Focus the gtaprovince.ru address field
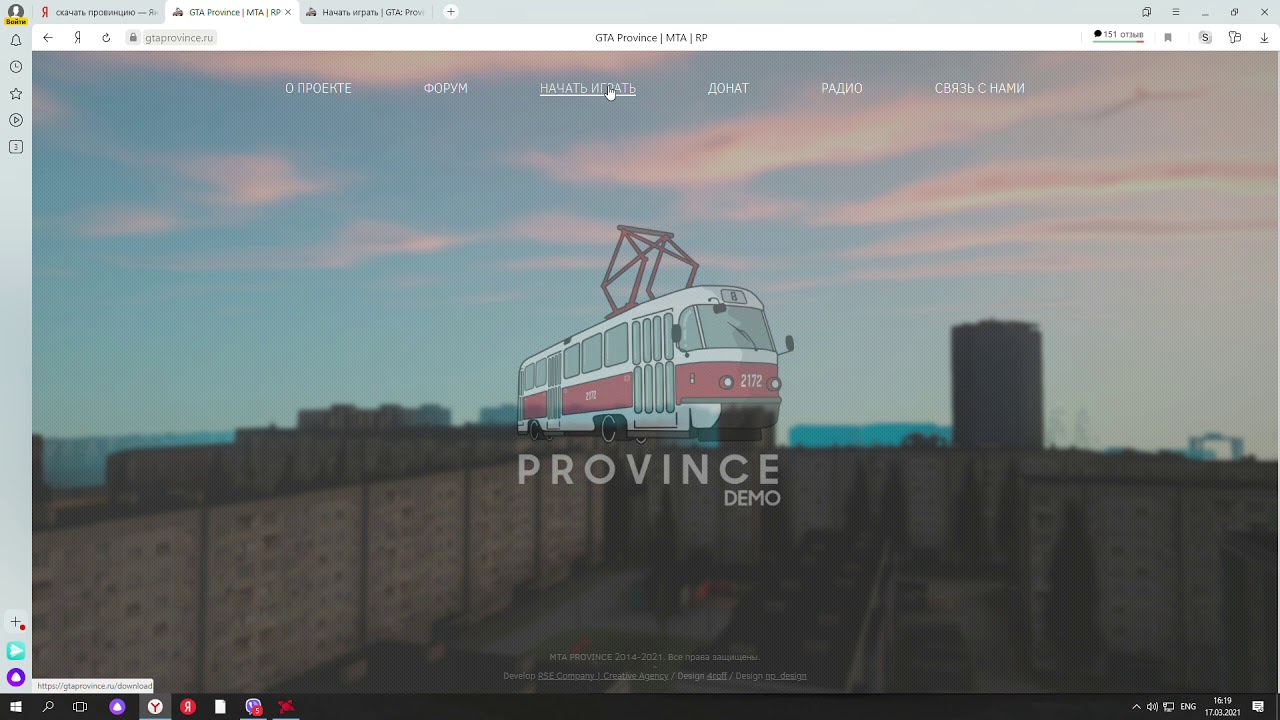 pos(179,37)
